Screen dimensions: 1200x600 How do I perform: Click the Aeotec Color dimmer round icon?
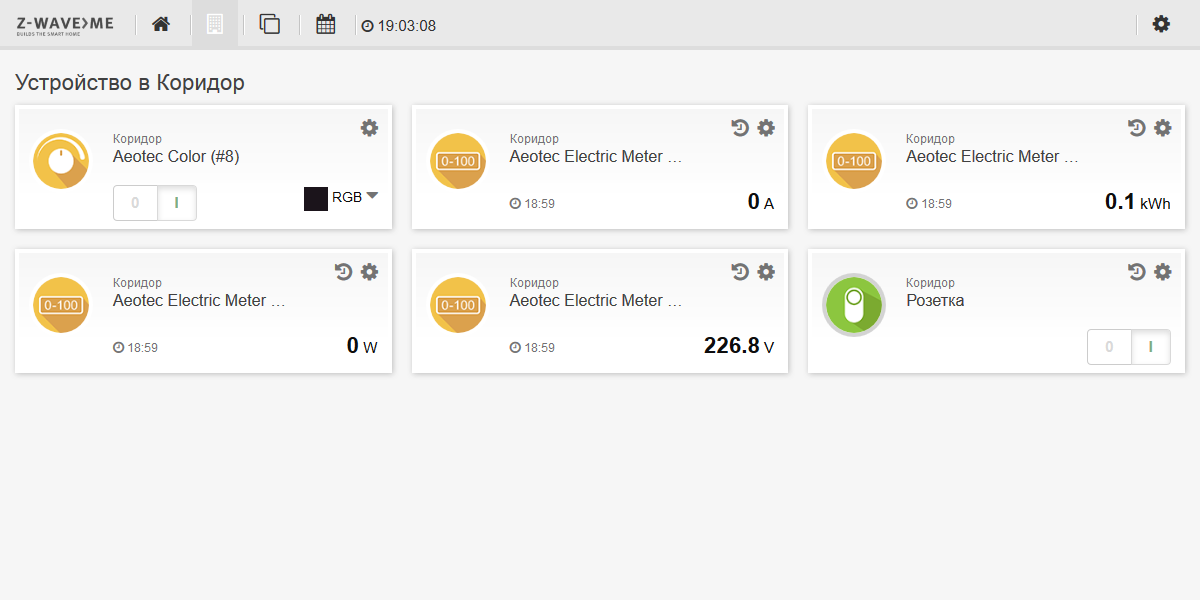point(61,160)
